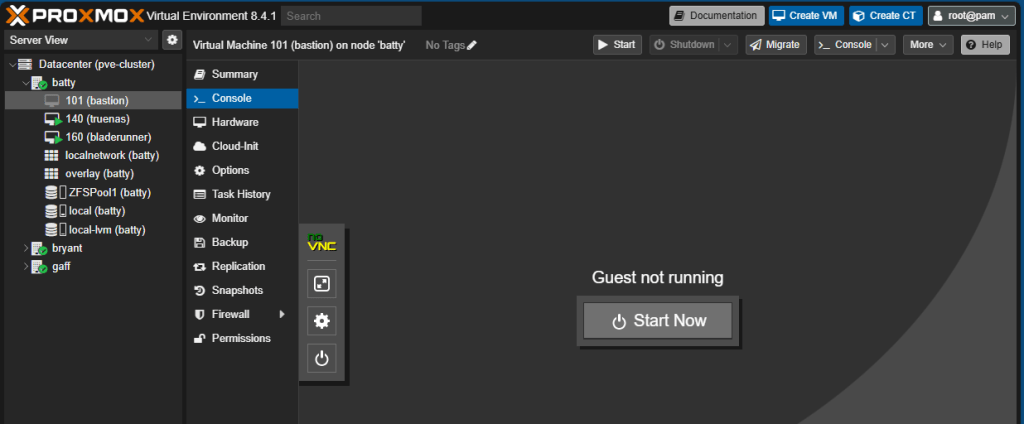Toggle noVNC fullscreen icon

click(321, 284)
